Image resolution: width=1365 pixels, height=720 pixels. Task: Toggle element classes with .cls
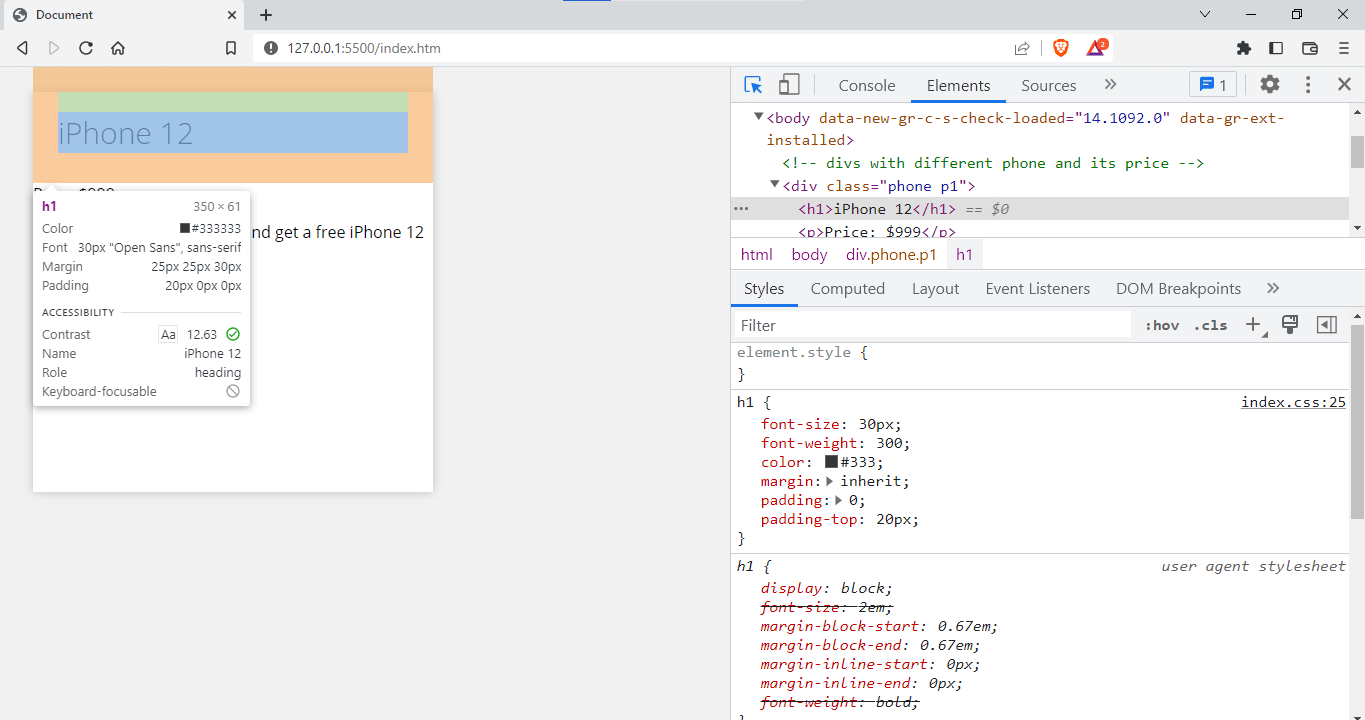coord(1210,324)
